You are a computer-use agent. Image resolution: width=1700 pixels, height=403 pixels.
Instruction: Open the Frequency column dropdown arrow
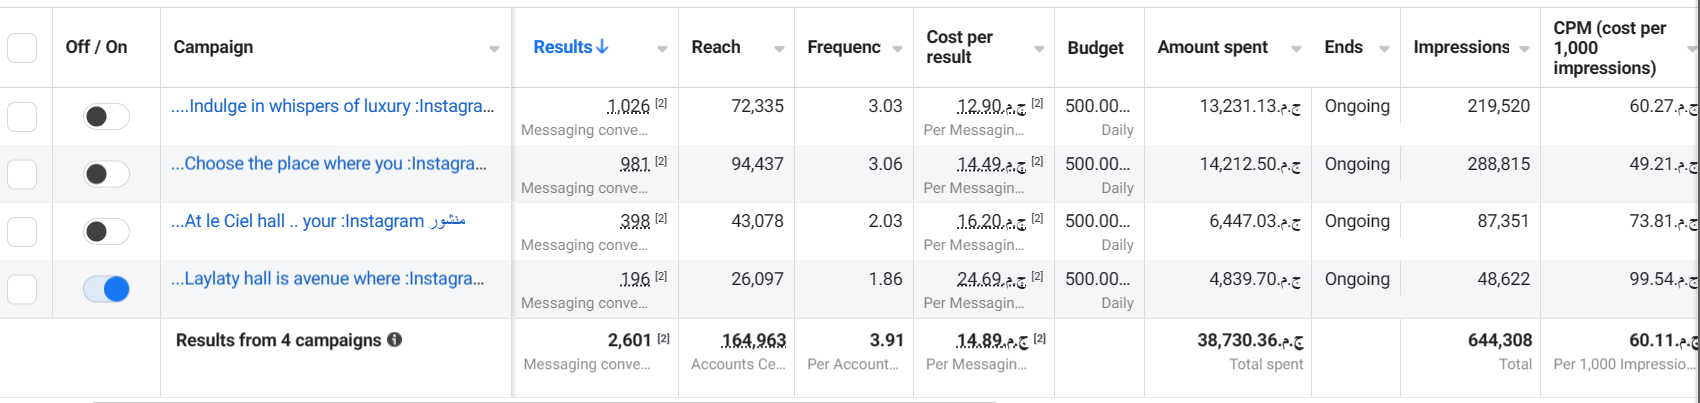[x=897, y=49]
